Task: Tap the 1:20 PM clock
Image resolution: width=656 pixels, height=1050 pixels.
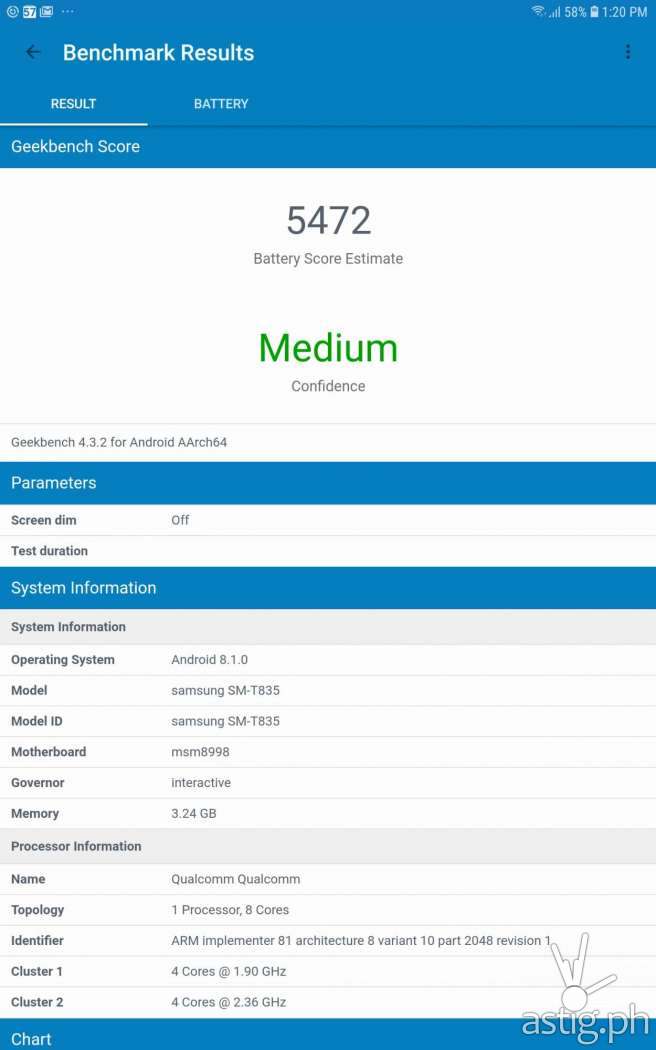Action: tap(625, 11)
